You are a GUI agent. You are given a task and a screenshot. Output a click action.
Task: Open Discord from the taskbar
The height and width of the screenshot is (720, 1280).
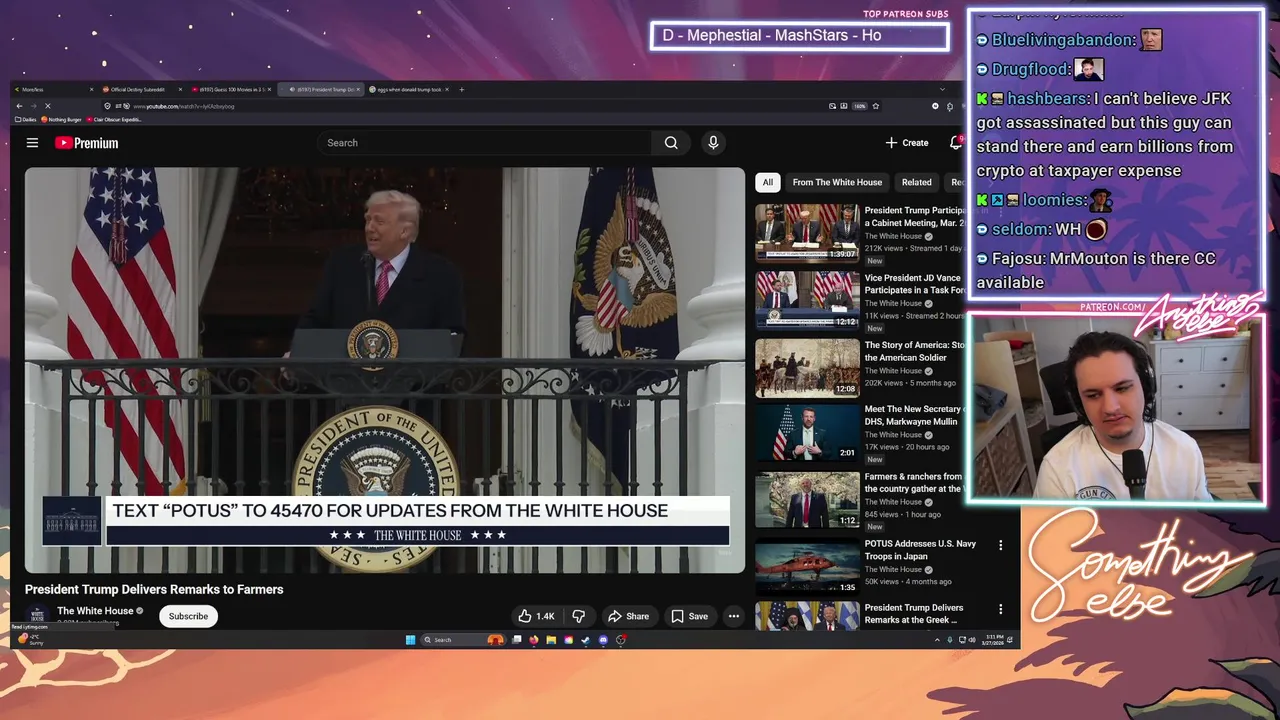[x=603, y=640]
